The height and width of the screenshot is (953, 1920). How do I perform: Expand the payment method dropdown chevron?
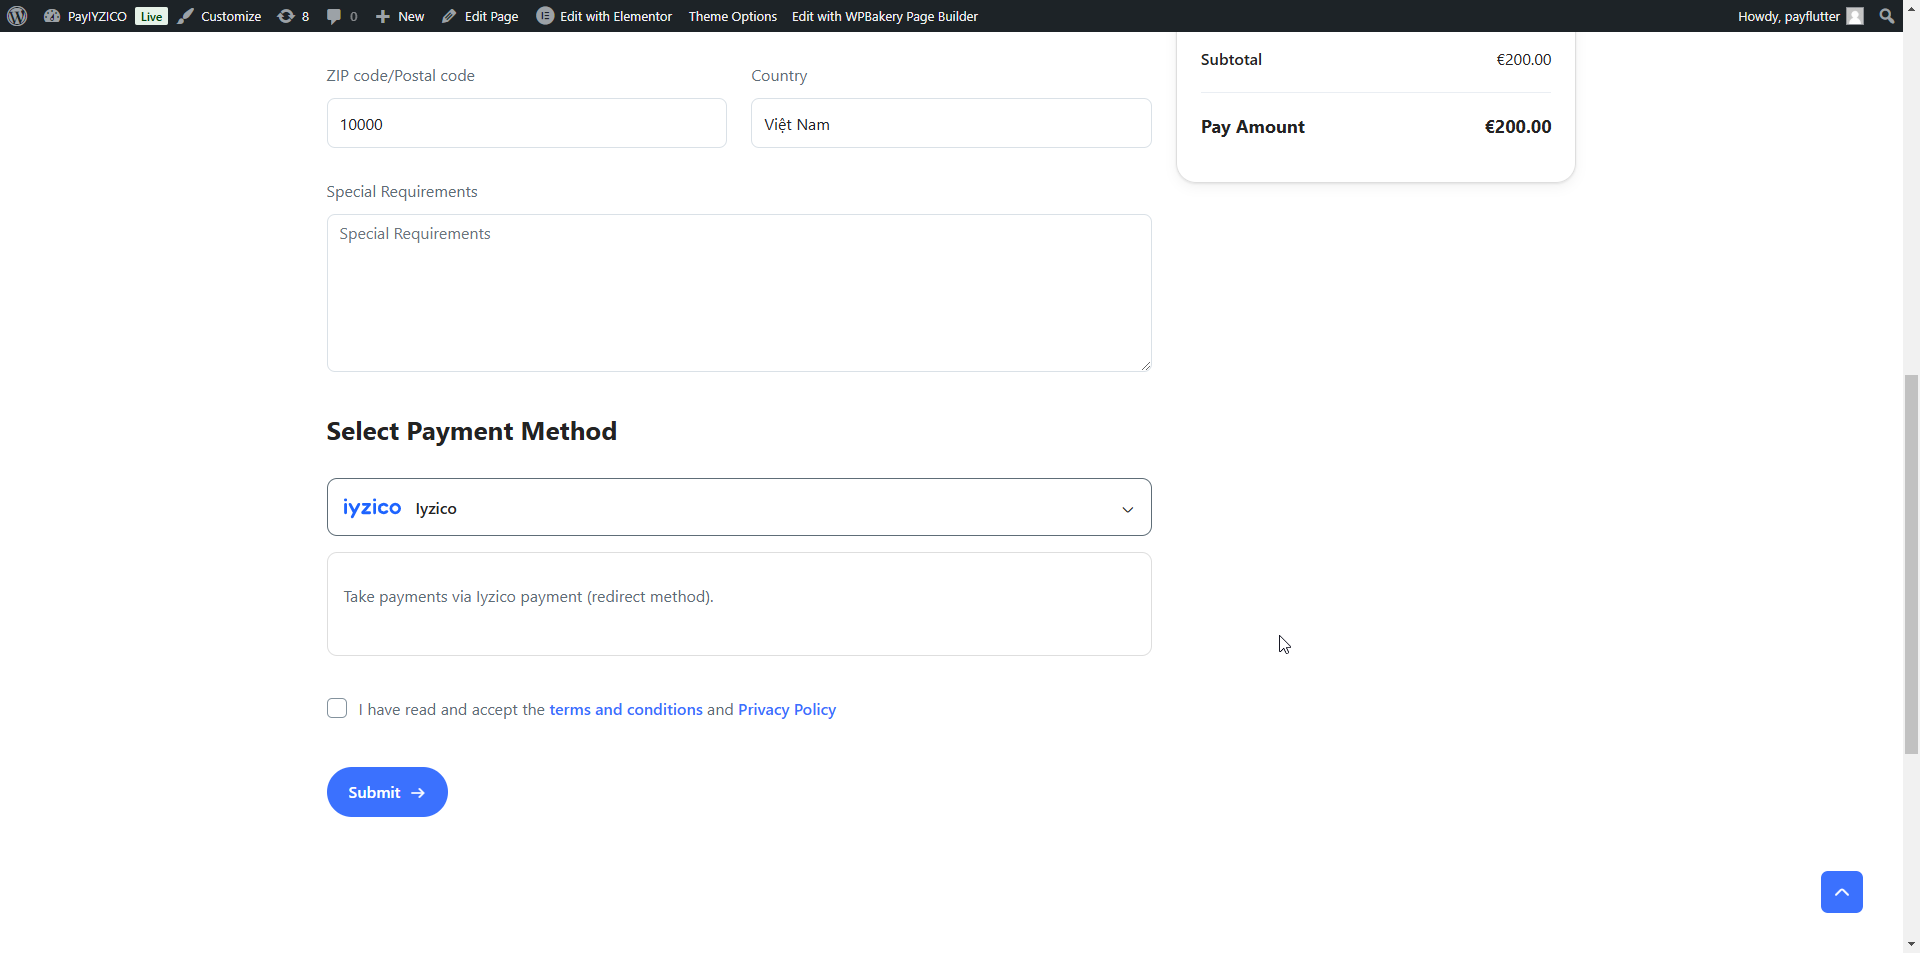click(1127, 509)
